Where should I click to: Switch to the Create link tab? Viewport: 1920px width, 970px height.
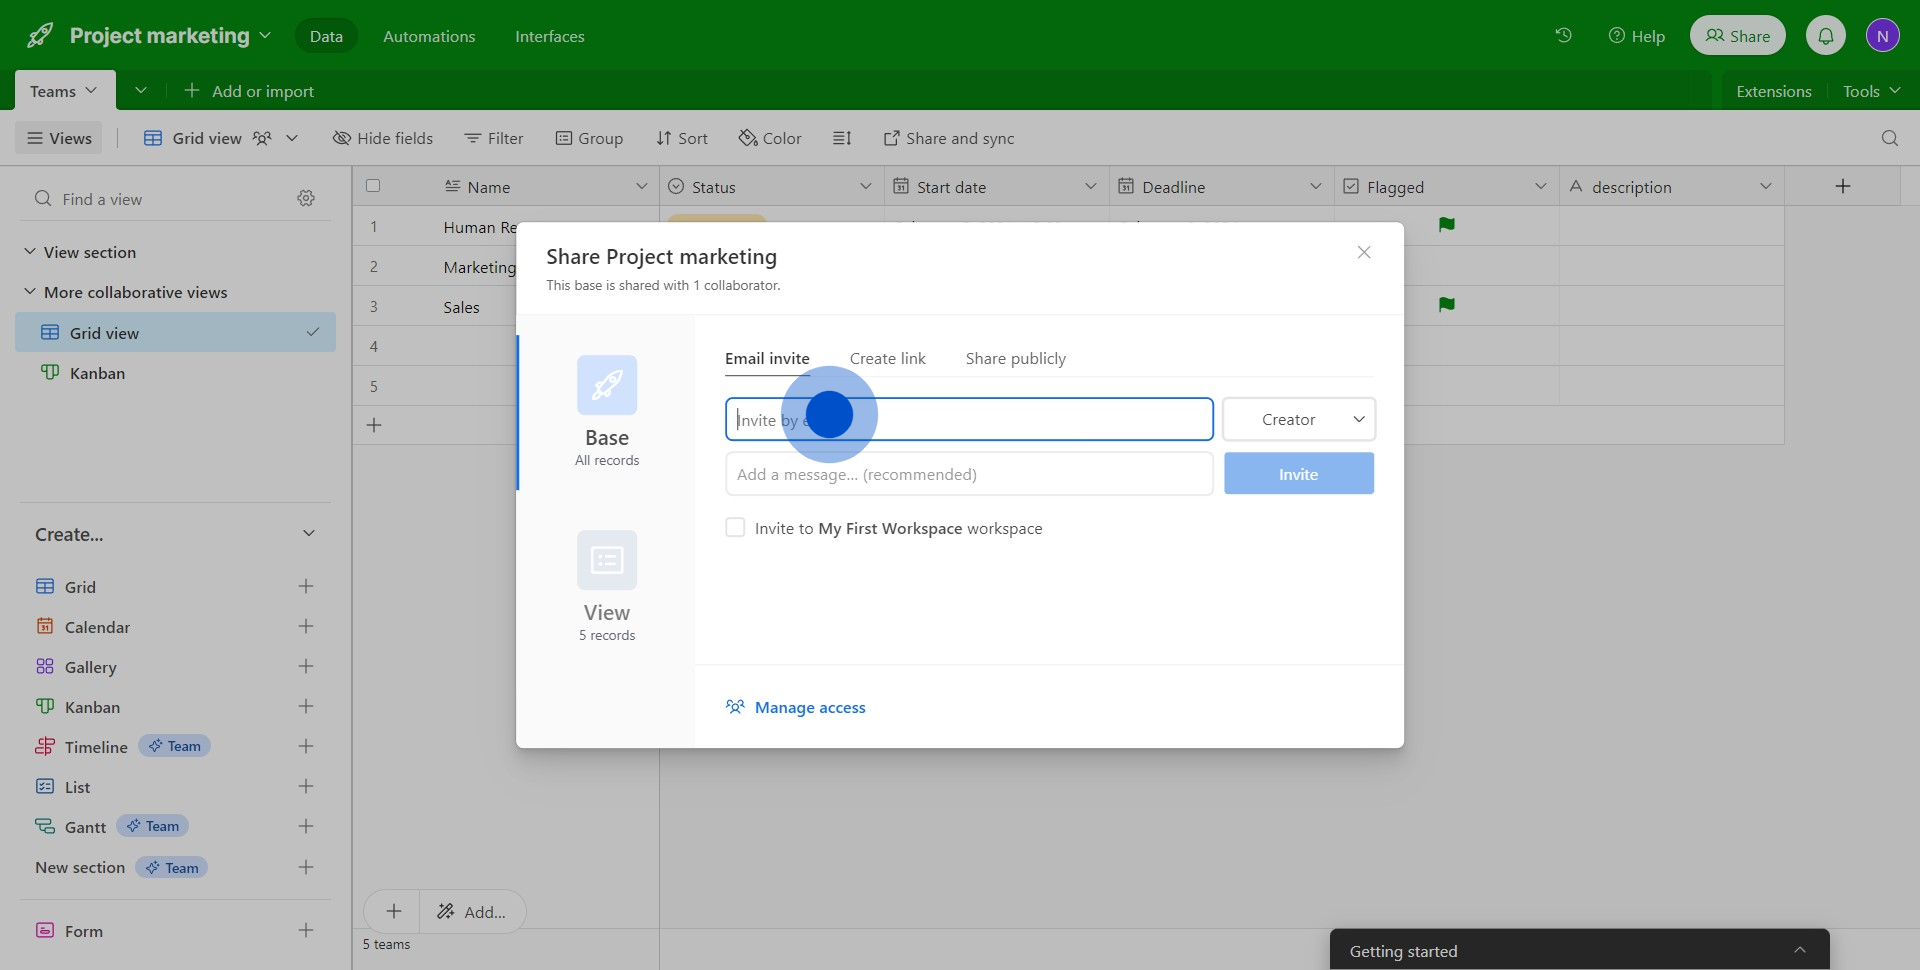pos(887,358)
